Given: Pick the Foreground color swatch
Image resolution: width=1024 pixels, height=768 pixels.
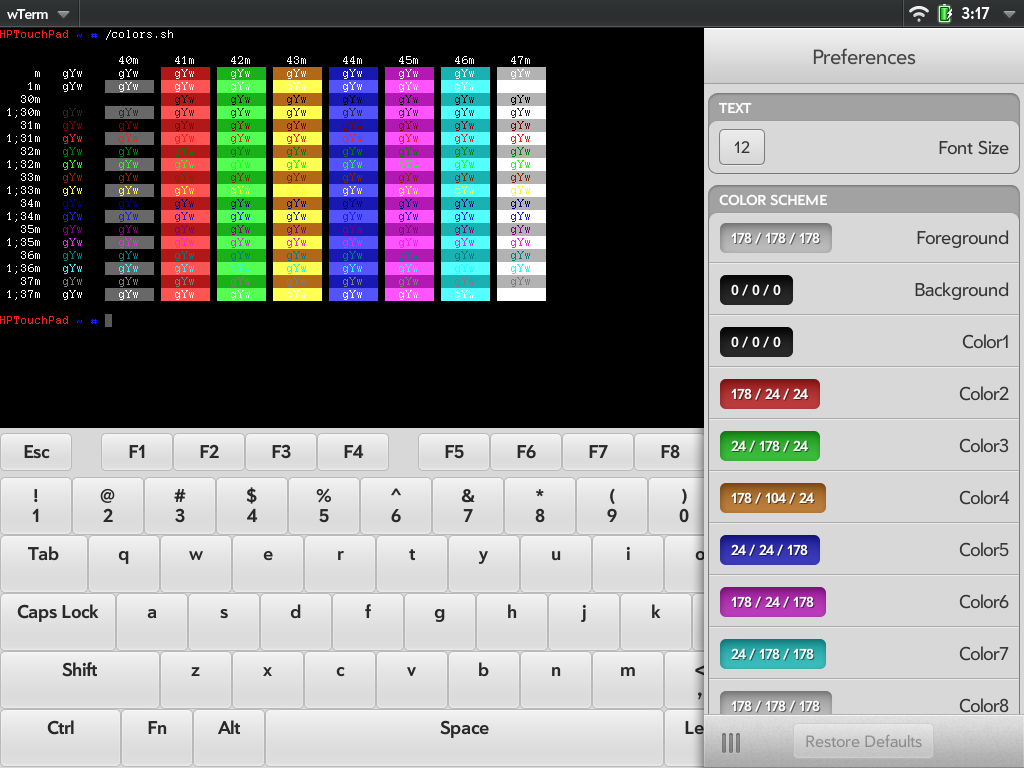Looking at the screenshot, I should 775,238.
